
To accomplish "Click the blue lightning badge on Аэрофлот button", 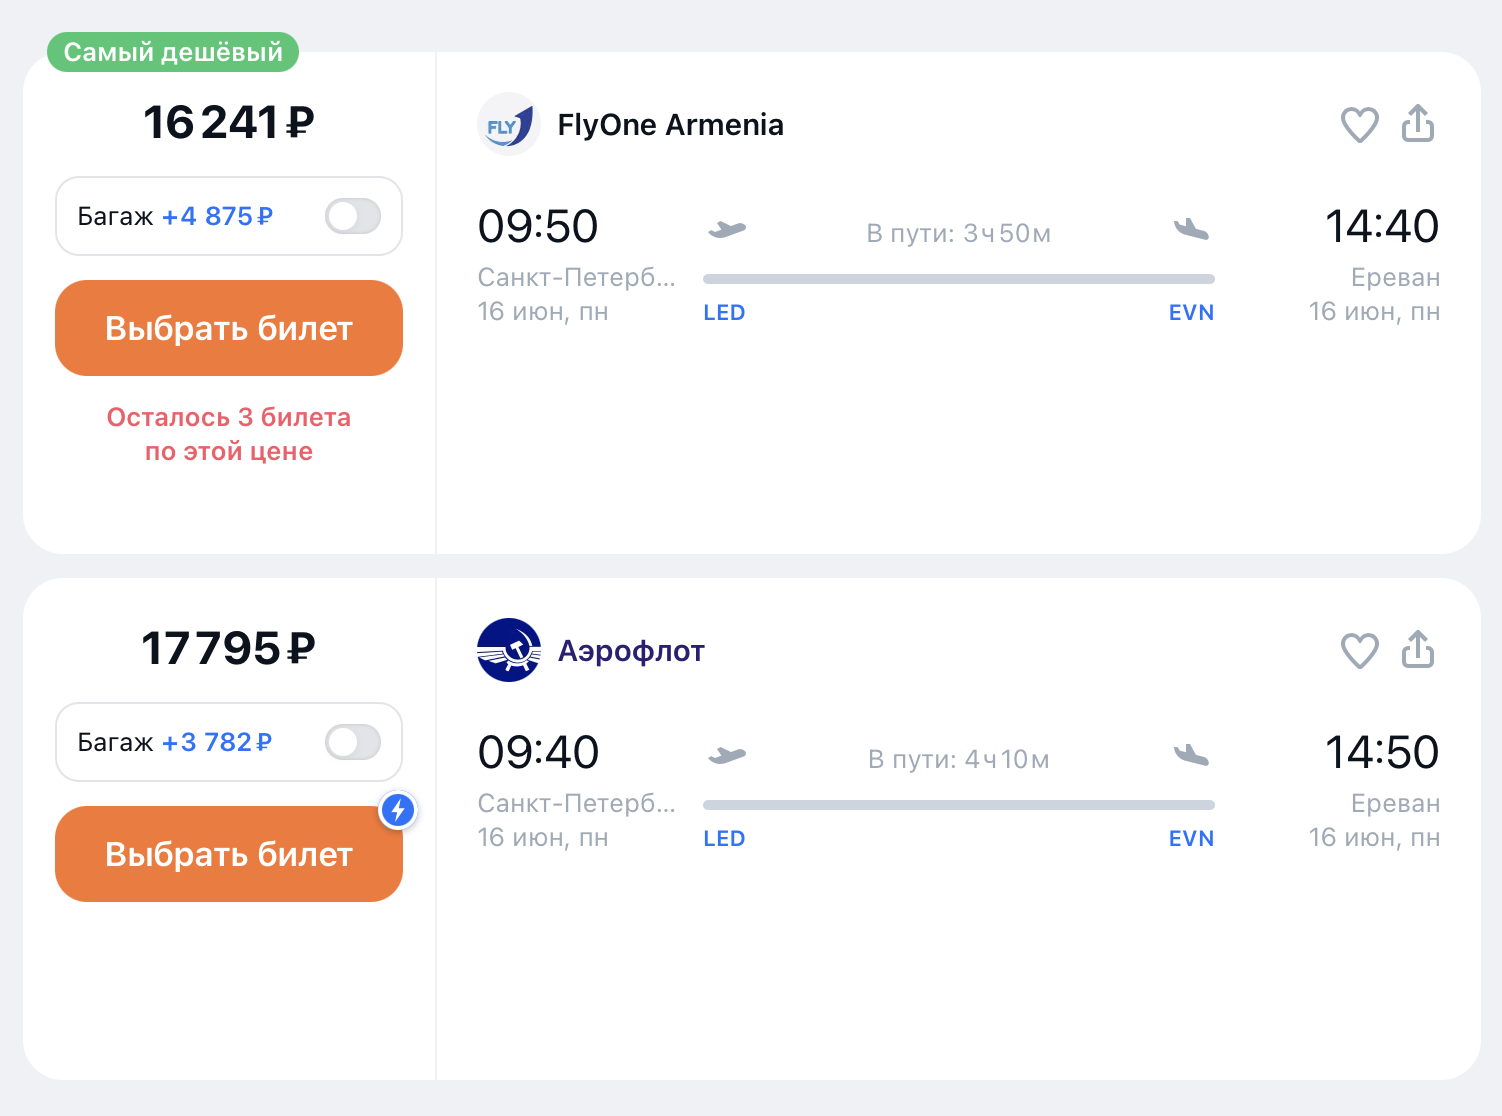I will click(398, 810).
